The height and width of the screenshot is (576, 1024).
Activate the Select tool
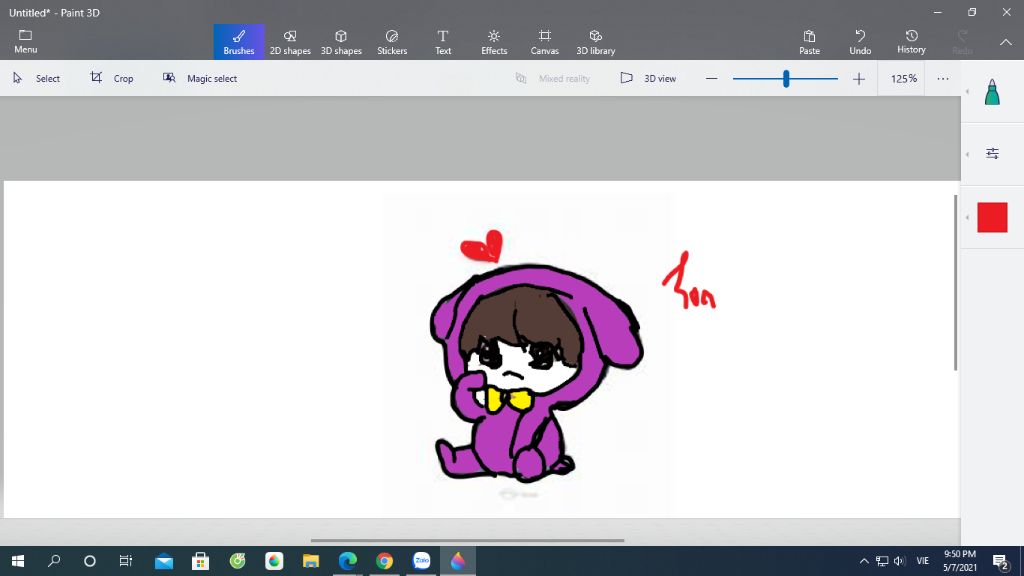click(x=37, y=78)
